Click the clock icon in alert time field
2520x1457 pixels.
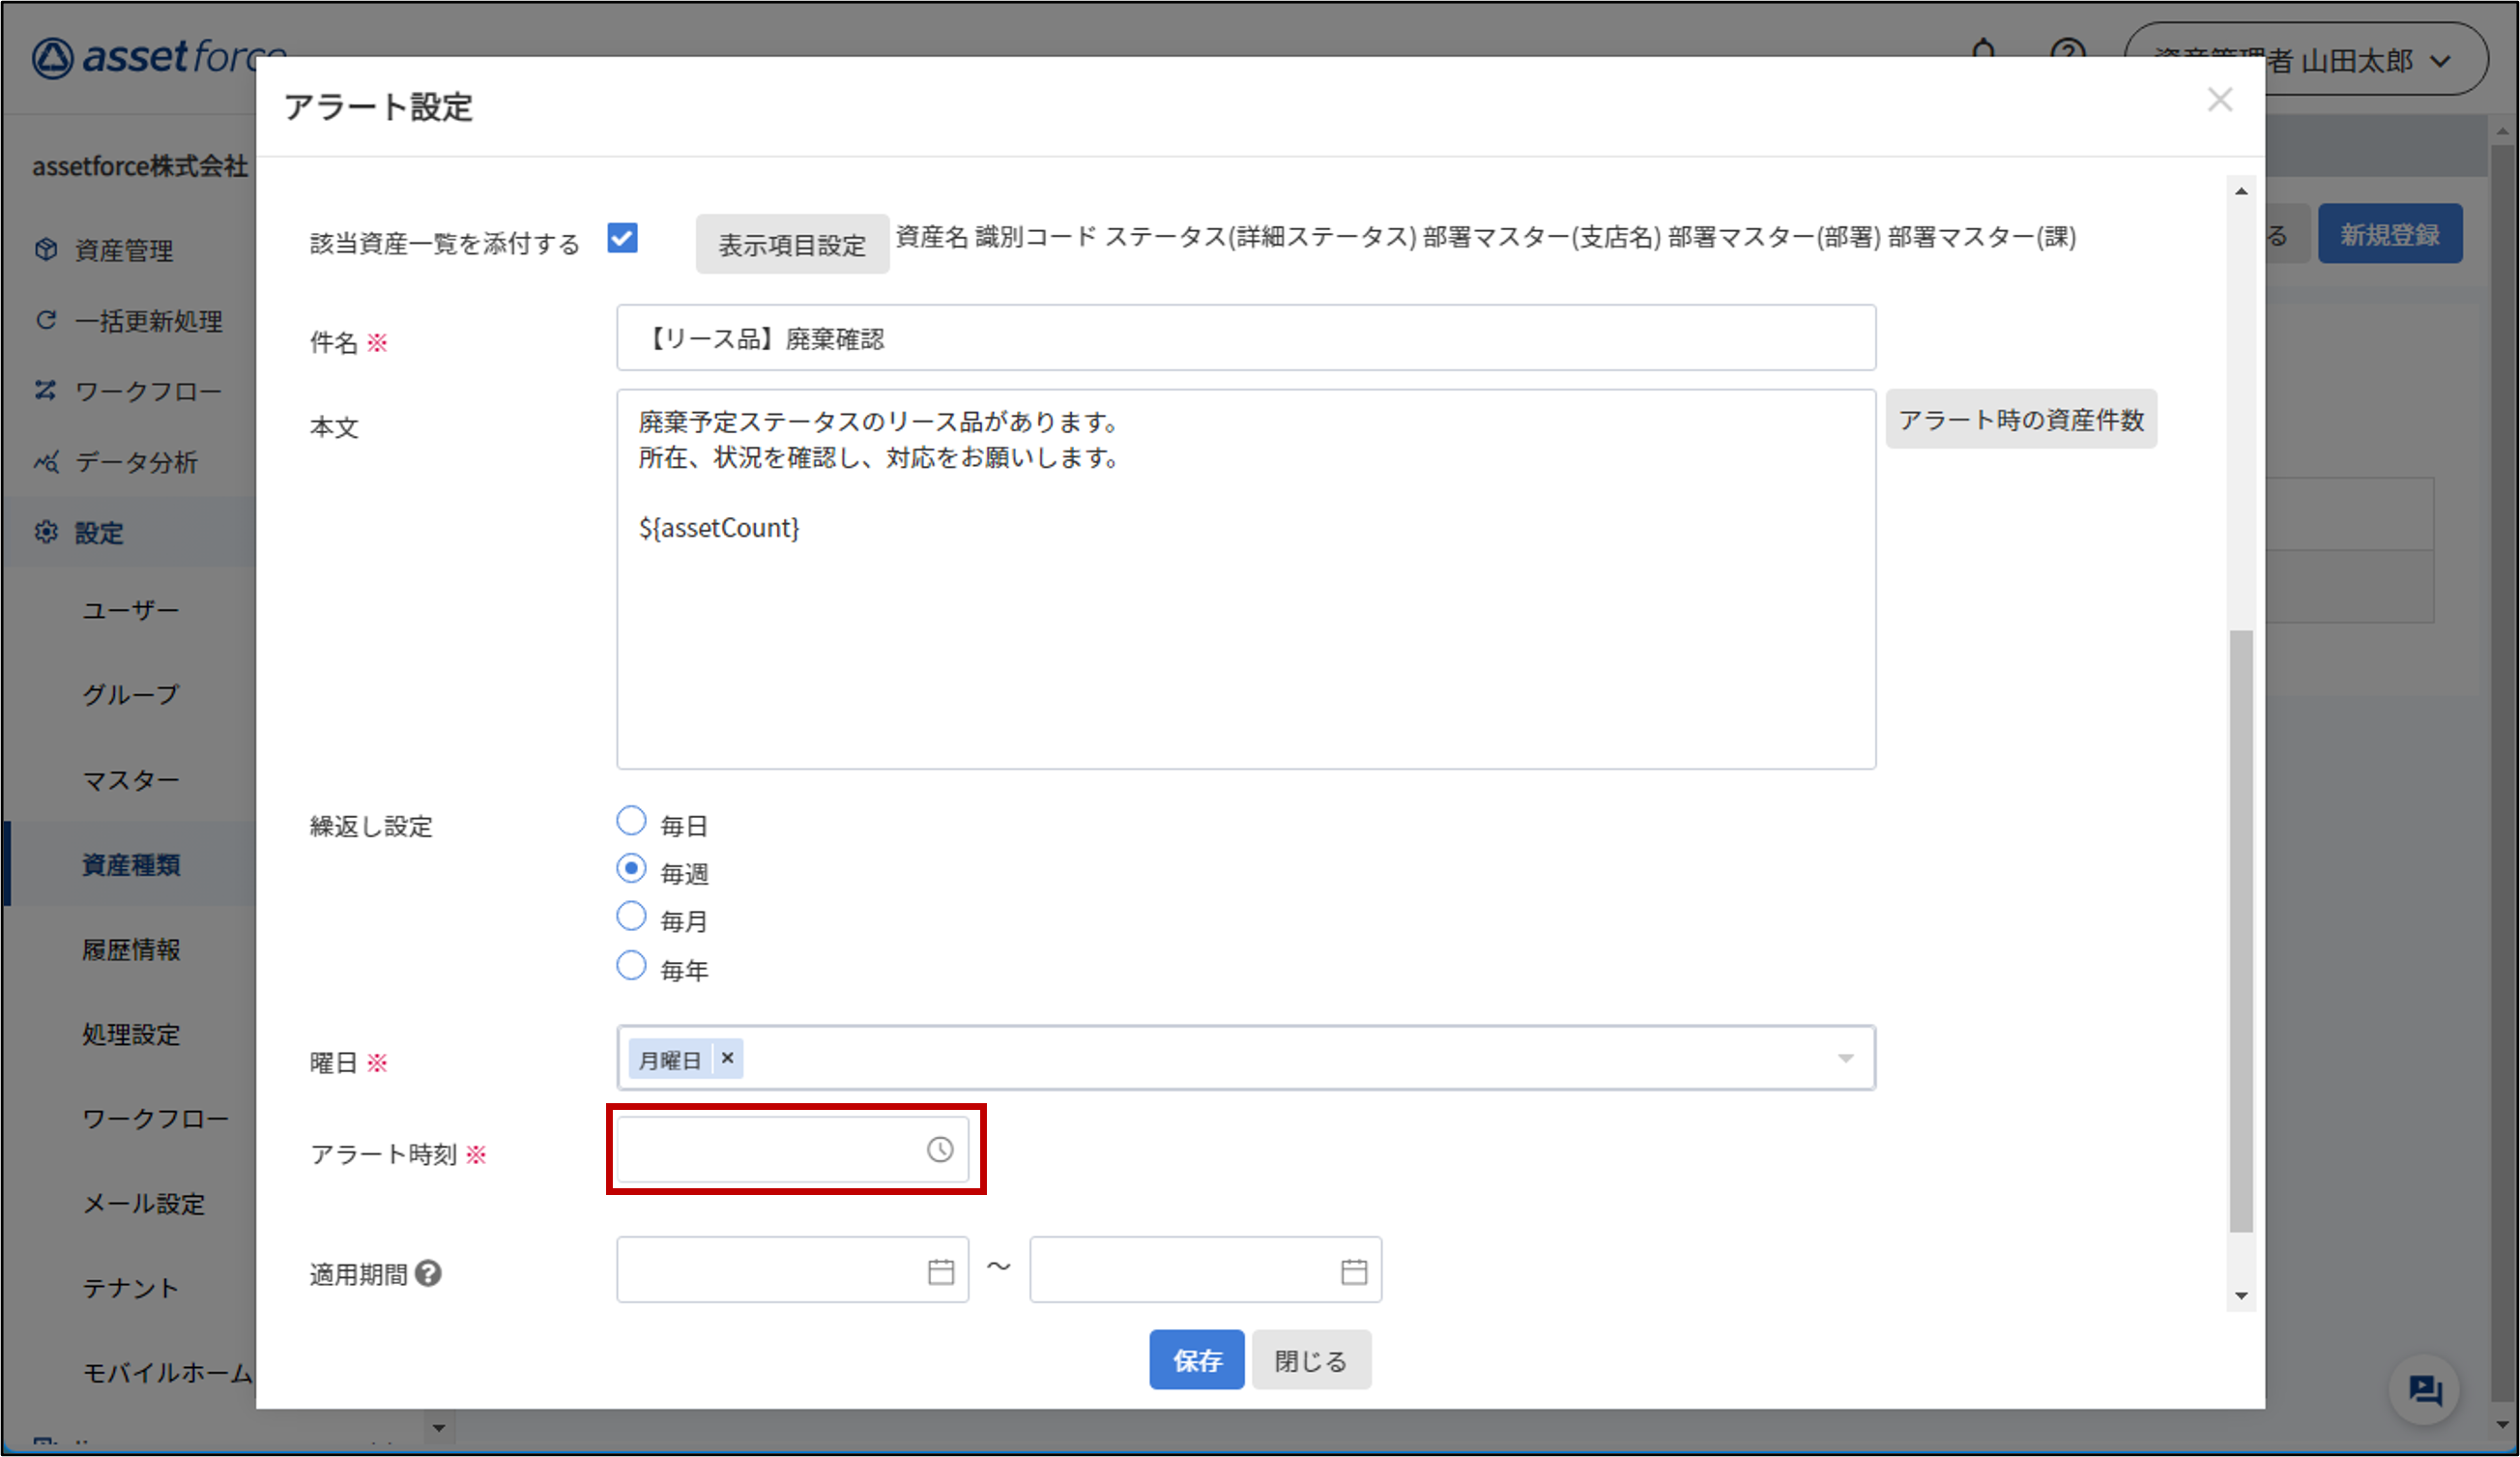pos(939,1150)
